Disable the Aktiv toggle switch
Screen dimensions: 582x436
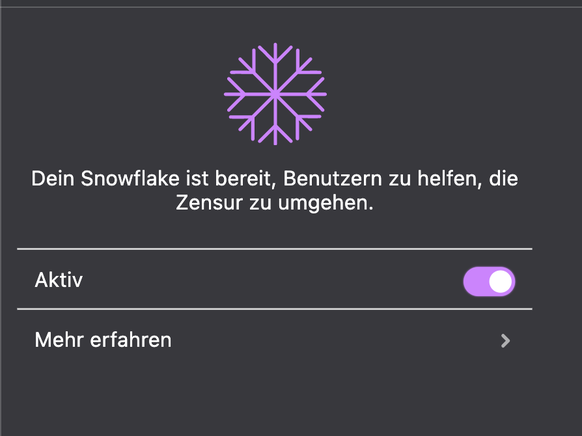pyautogui.click(x=489, y=281)
